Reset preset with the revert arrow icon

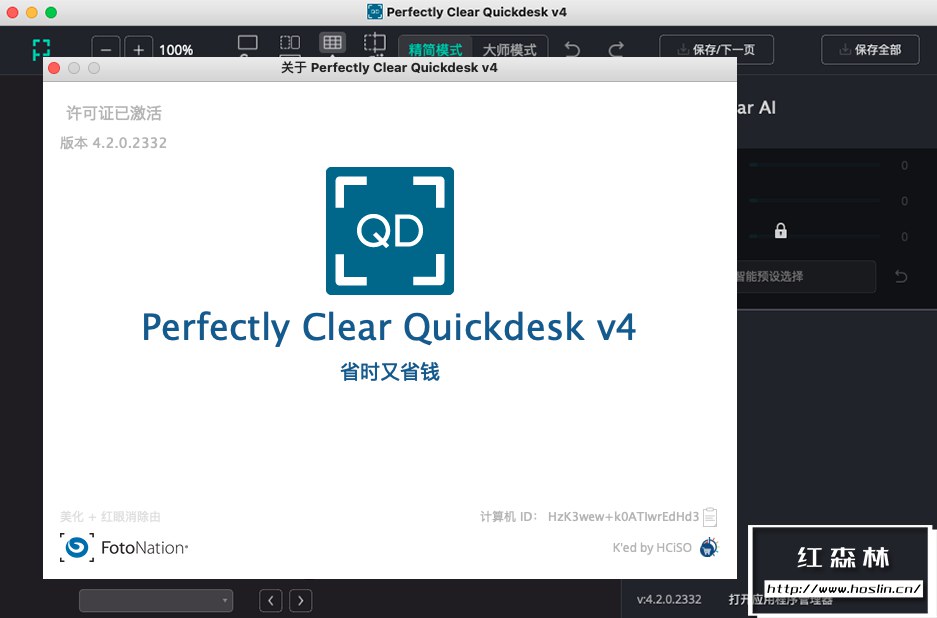click(x=901, y=276)
